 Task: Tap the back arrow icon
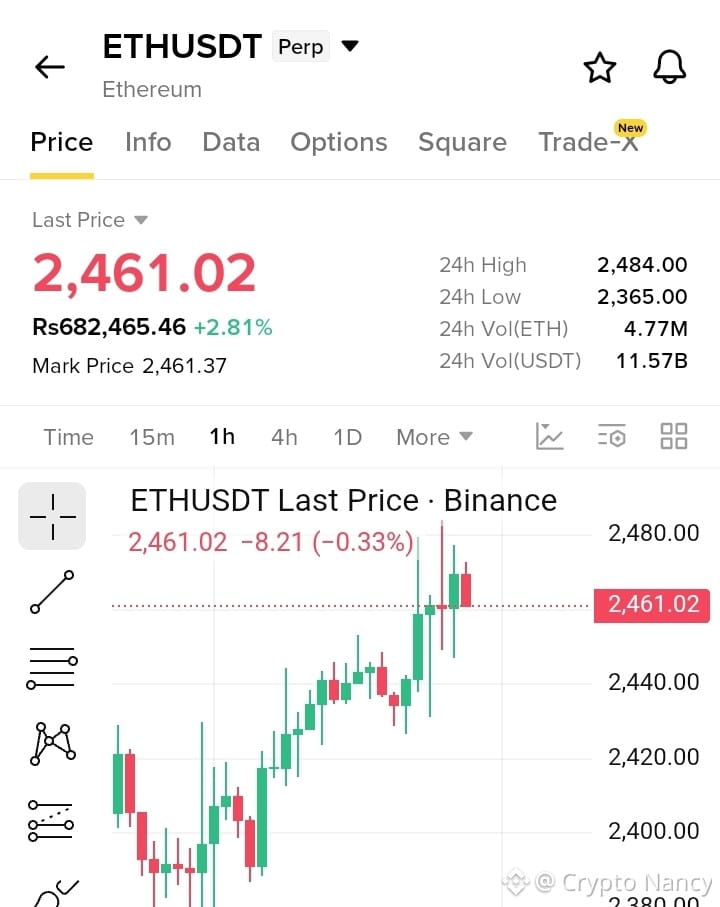click(50, 67)
